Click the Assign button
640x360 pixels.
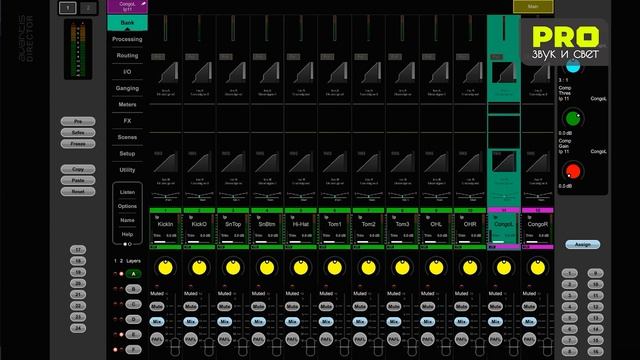pos(582,244)
